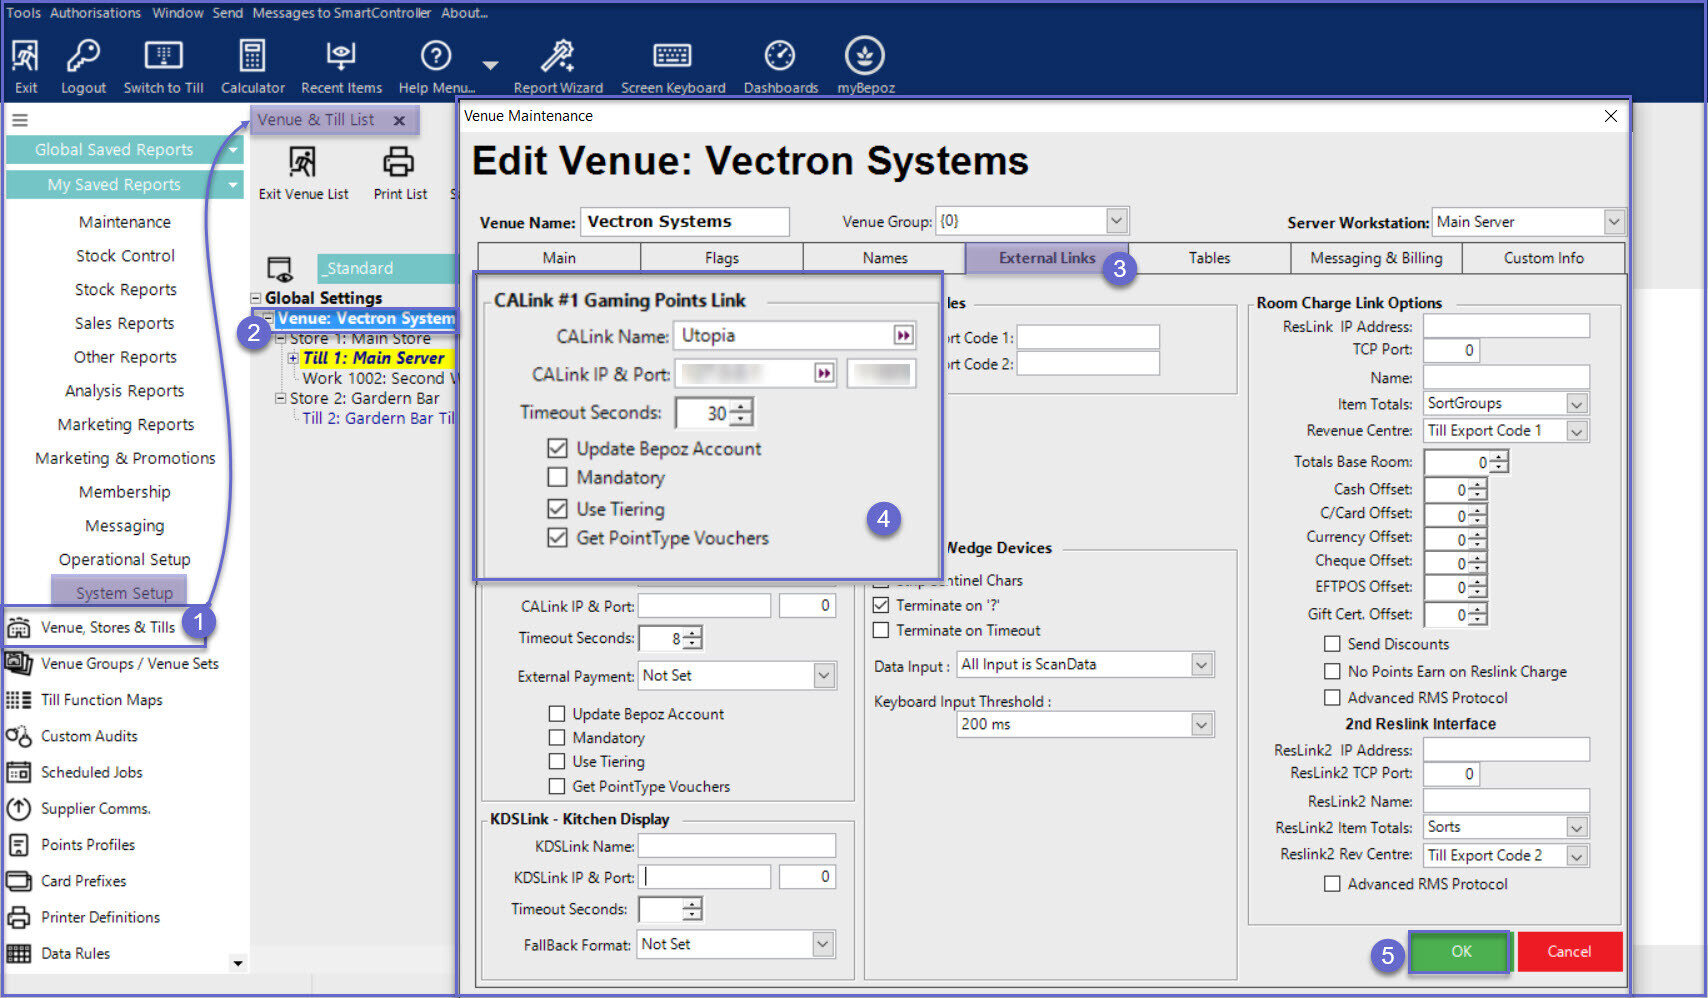Open the Server Workstation dropdown
1708x998 pixels.
coord(1613,222)
